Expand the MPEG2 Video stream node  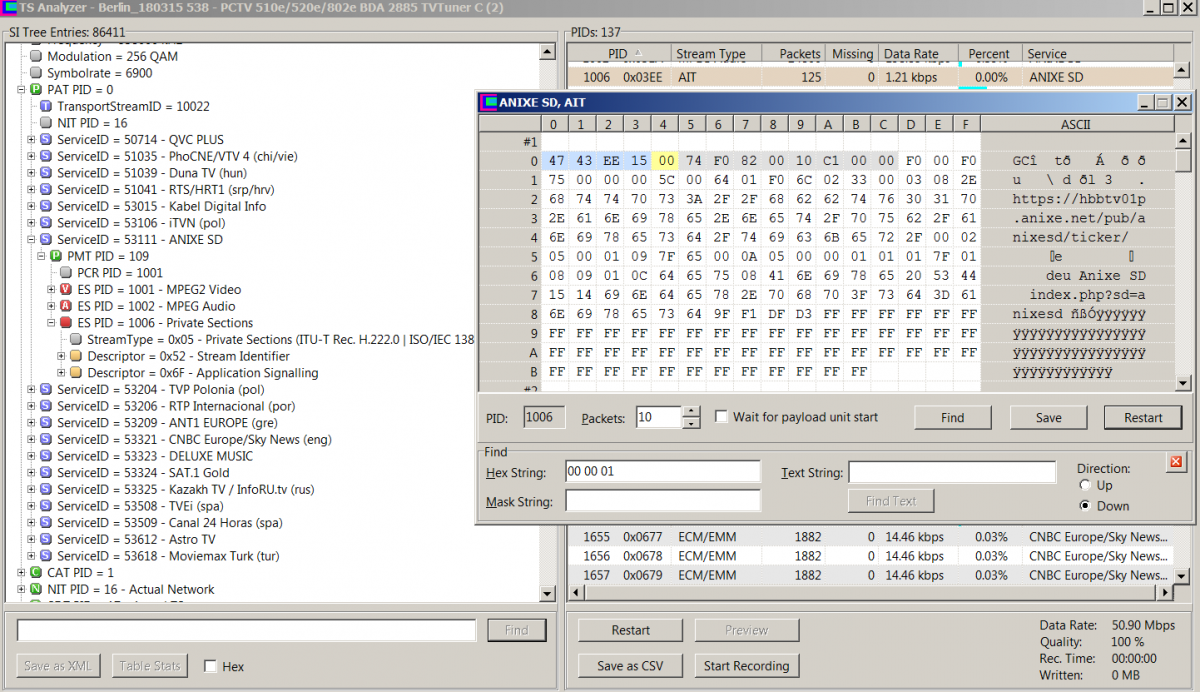(x=51, y=290)
